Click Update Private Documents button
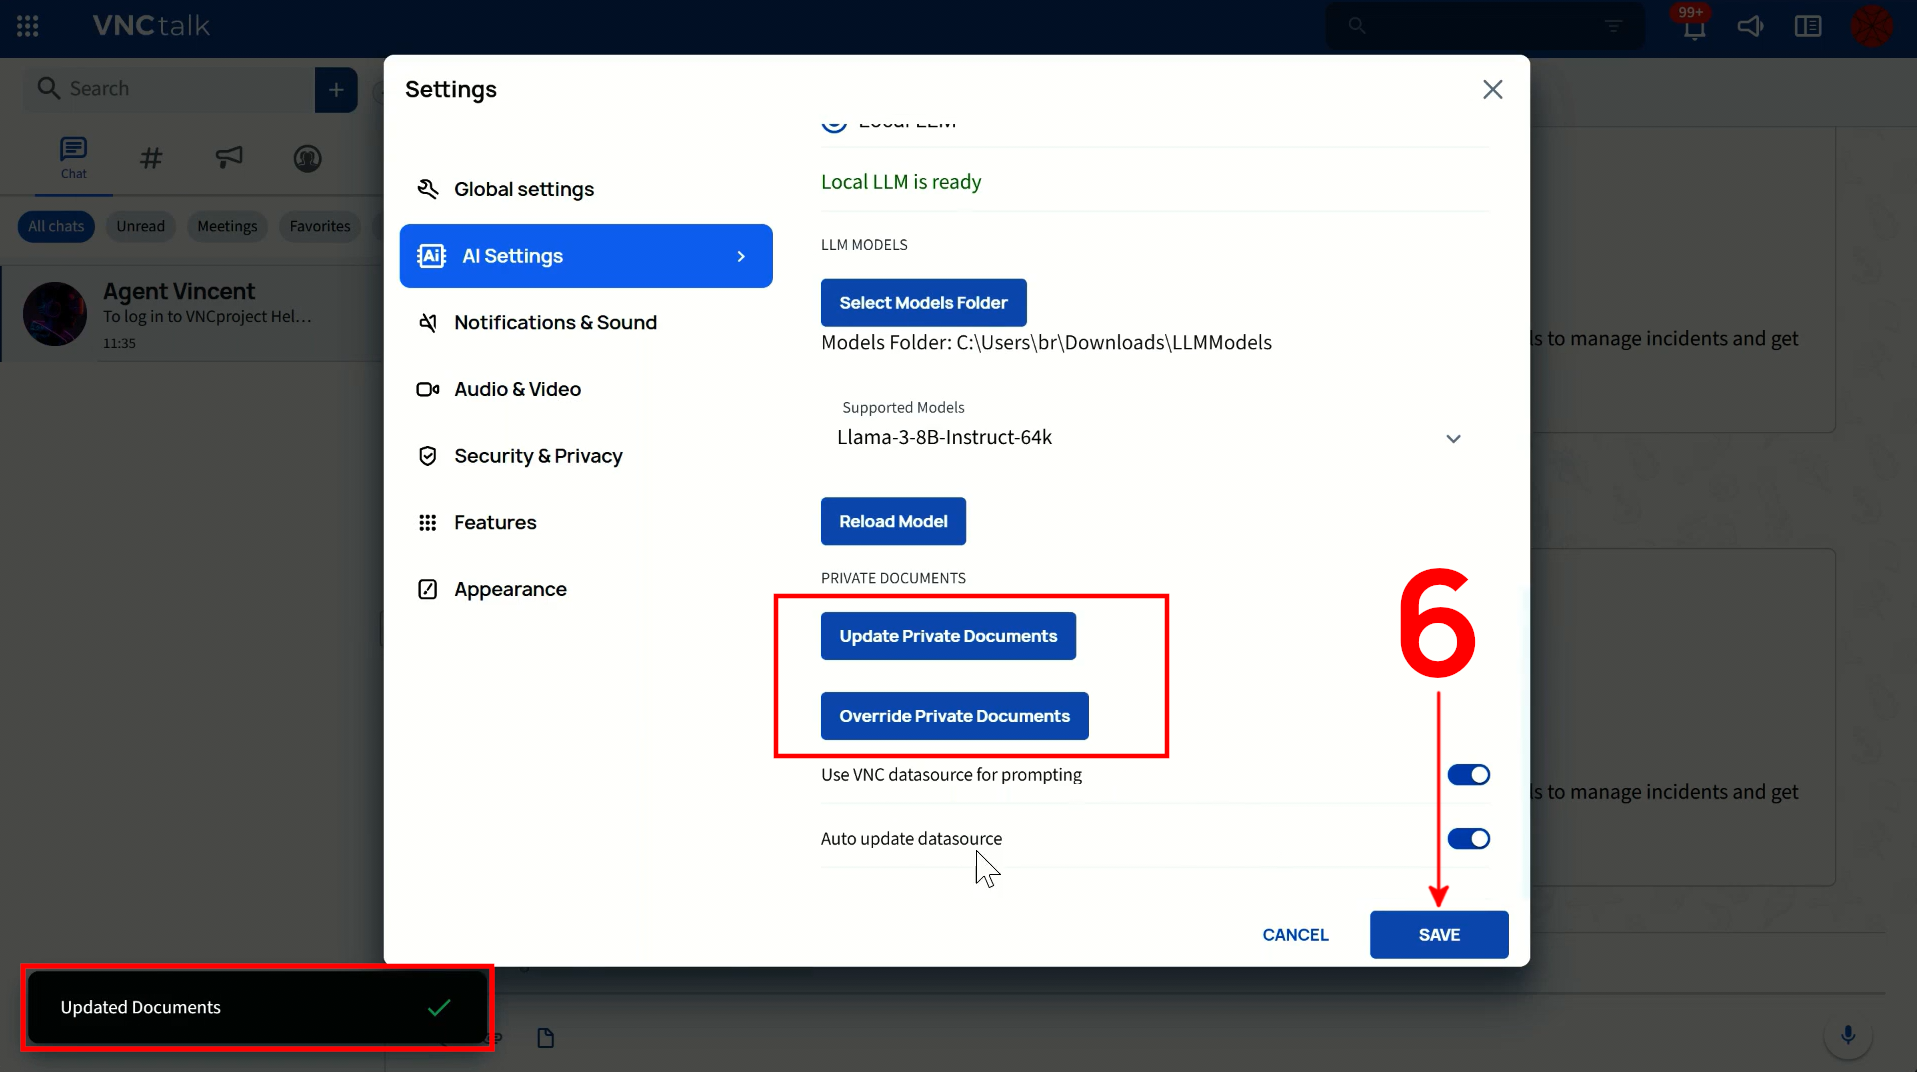The width and height of the screenshot is (1917, 1072). point(947,636)
